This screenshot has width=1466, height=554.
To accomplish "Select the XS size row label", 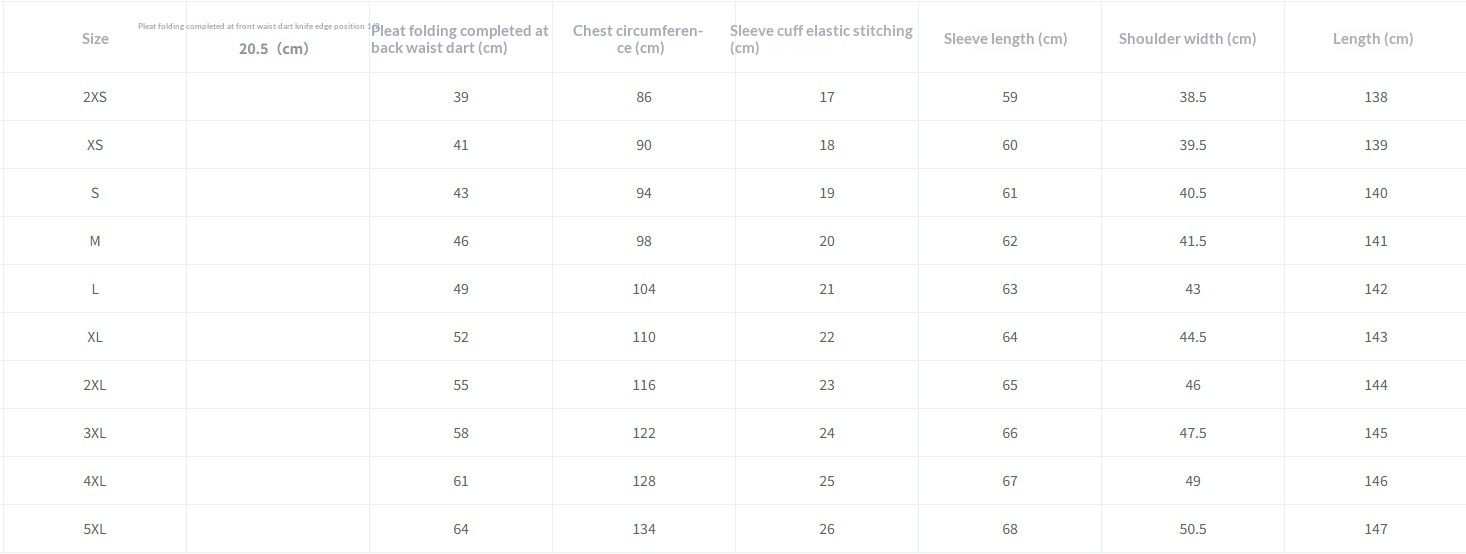I will point(95,145).
